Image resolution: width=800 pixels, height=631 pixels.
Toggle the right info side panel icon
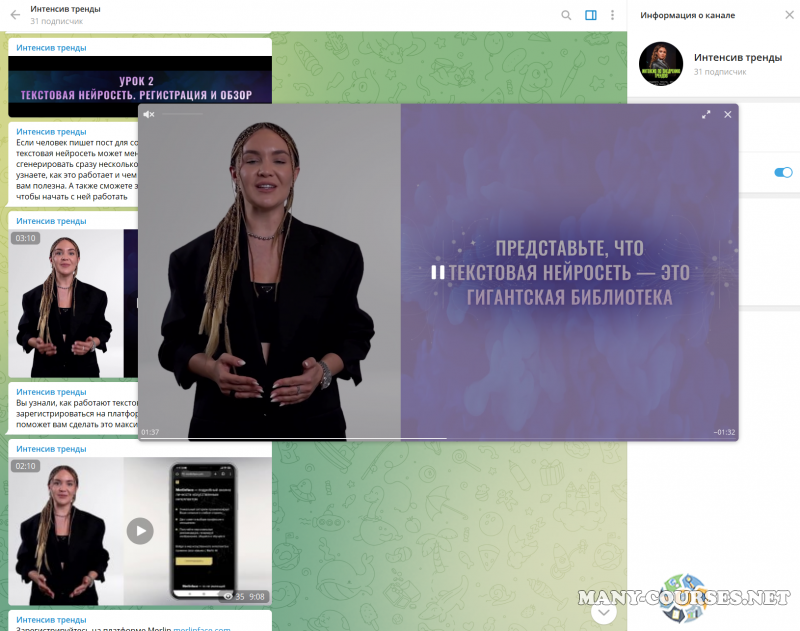[x=591, y=15]
